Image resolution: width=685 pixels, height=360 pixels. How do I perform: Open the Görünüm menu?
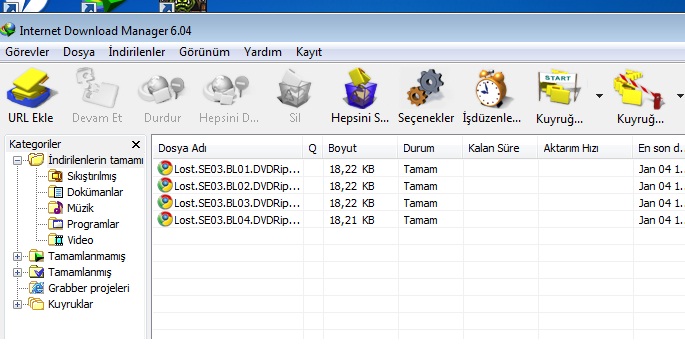[204, 52]
